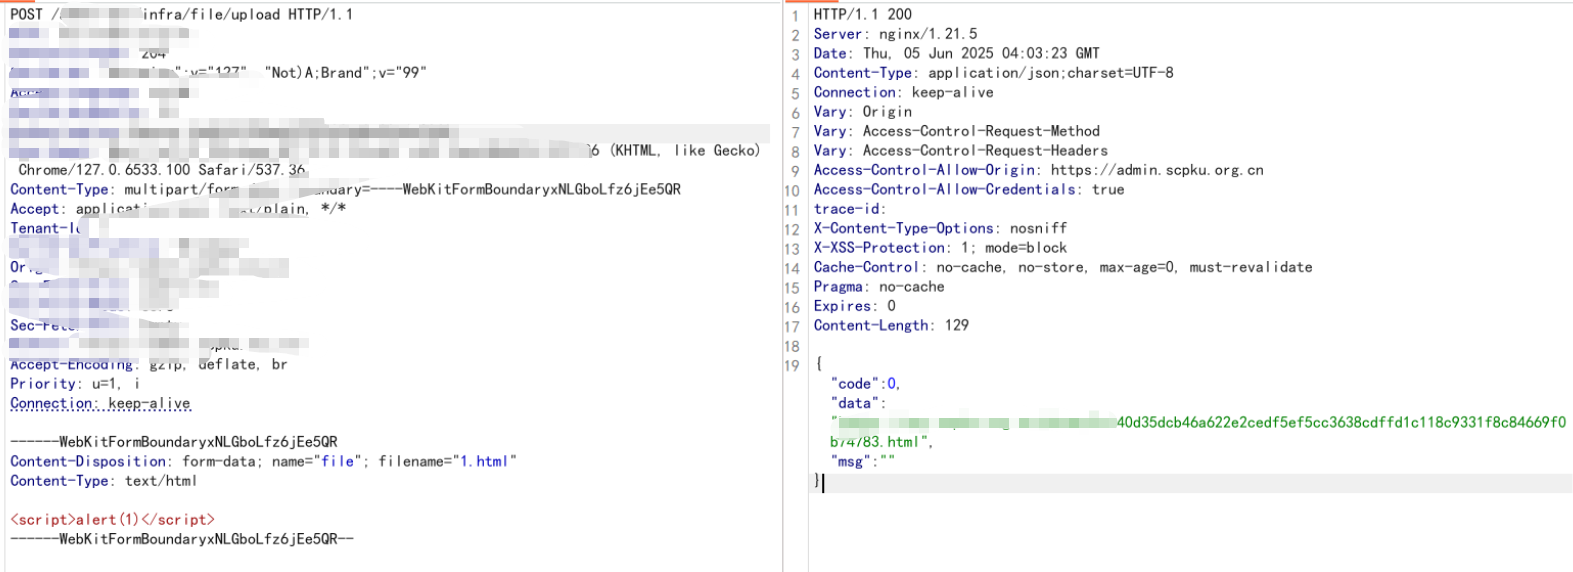1573x572 pixels.
Task: Click the <script>alert(1)</script> payload line
Action: 112,520
